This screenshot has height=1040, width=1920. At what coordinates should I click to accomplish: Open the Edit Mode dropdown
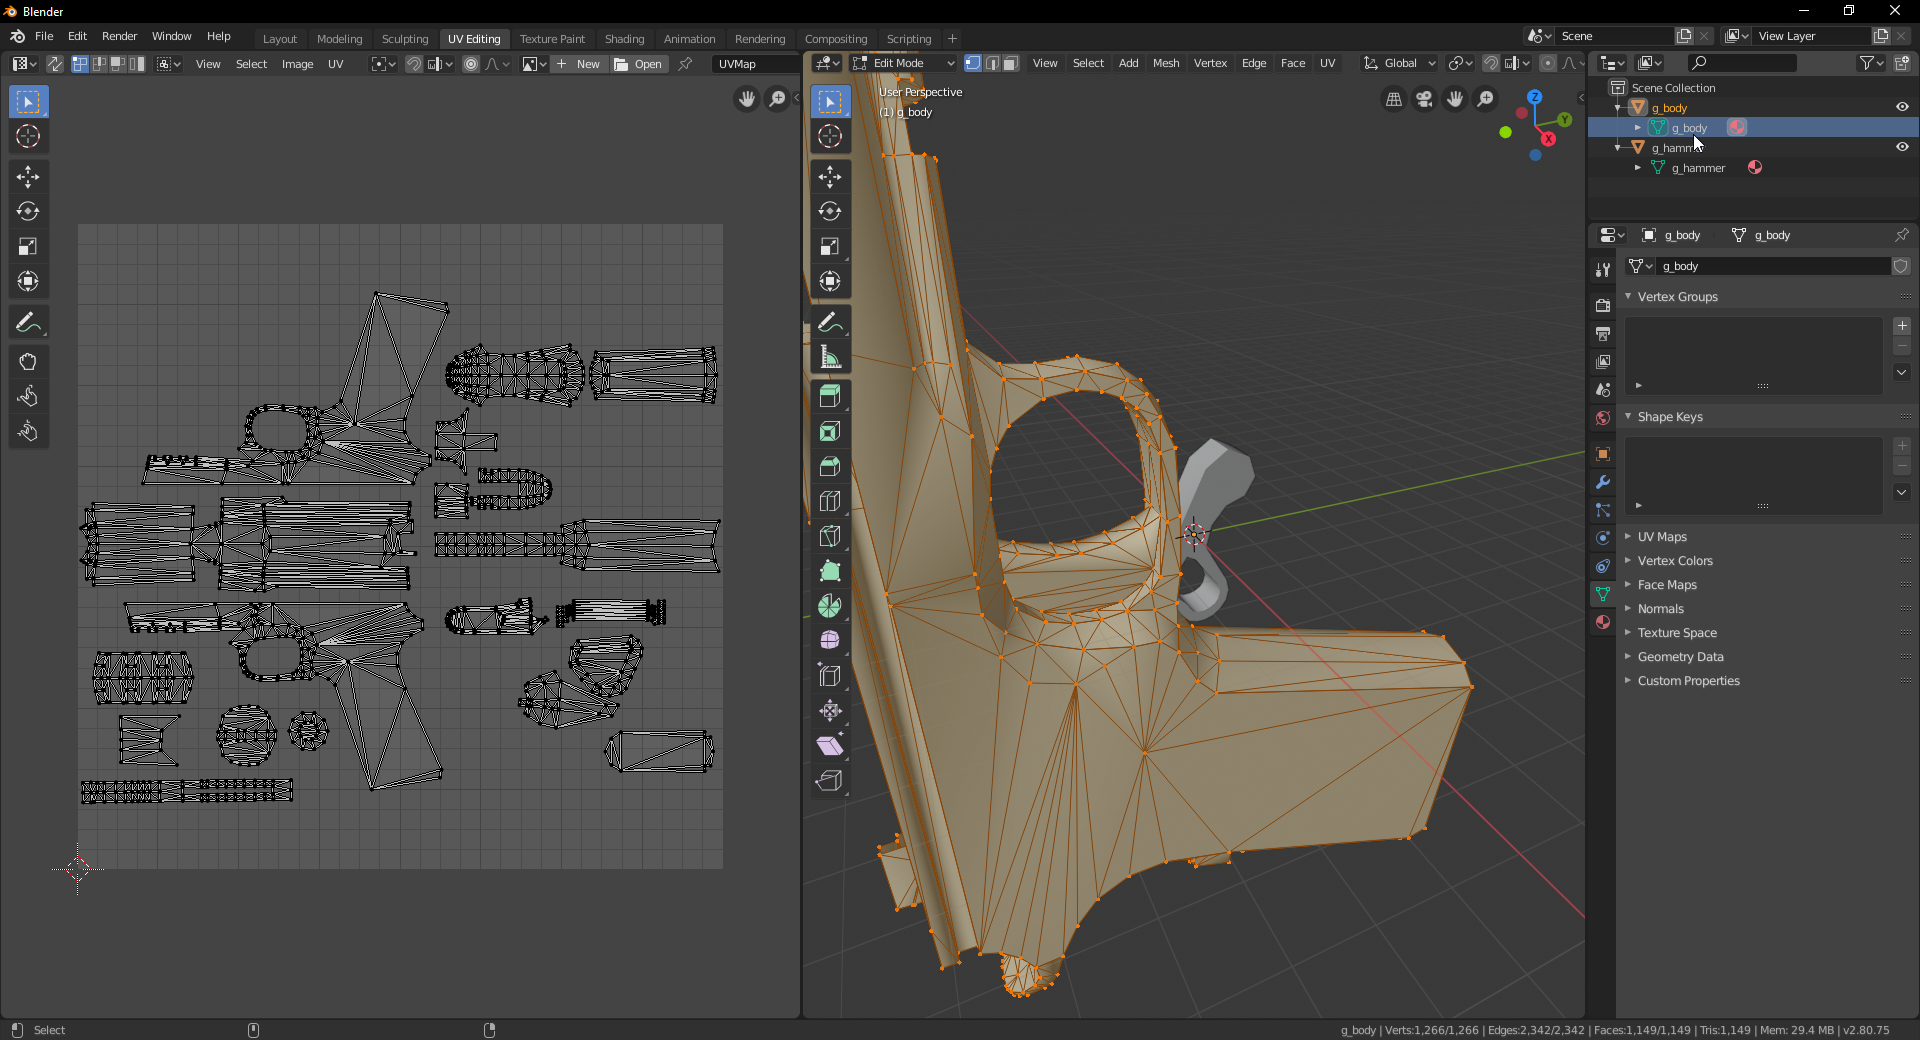pyautogui.click(x=904, y=63)
